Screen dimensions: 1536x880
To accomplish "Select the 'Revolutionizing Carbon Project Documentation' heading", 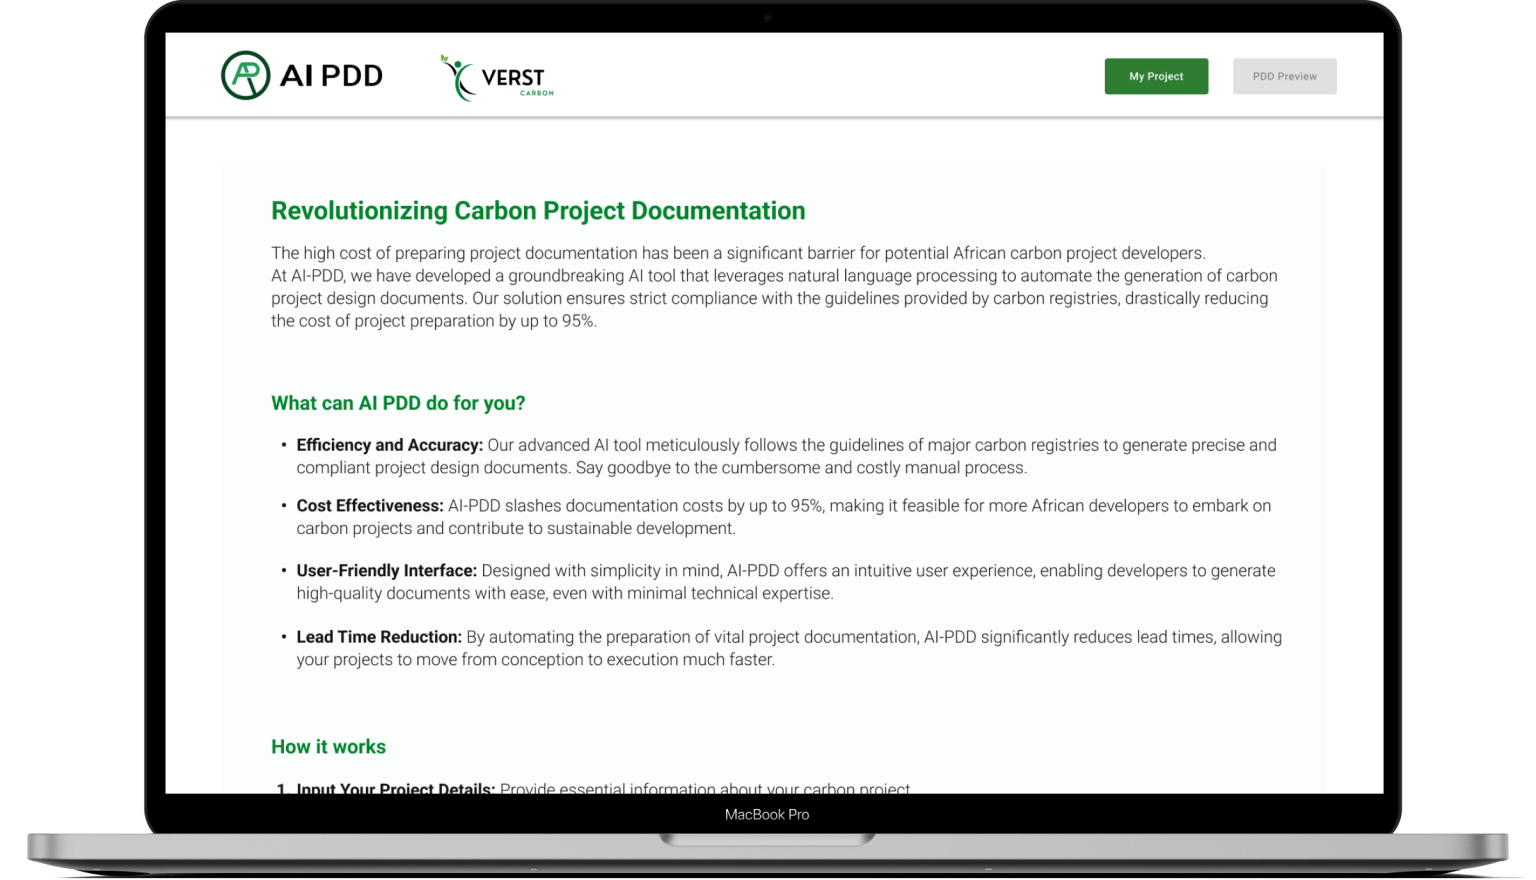I will 538,211.
